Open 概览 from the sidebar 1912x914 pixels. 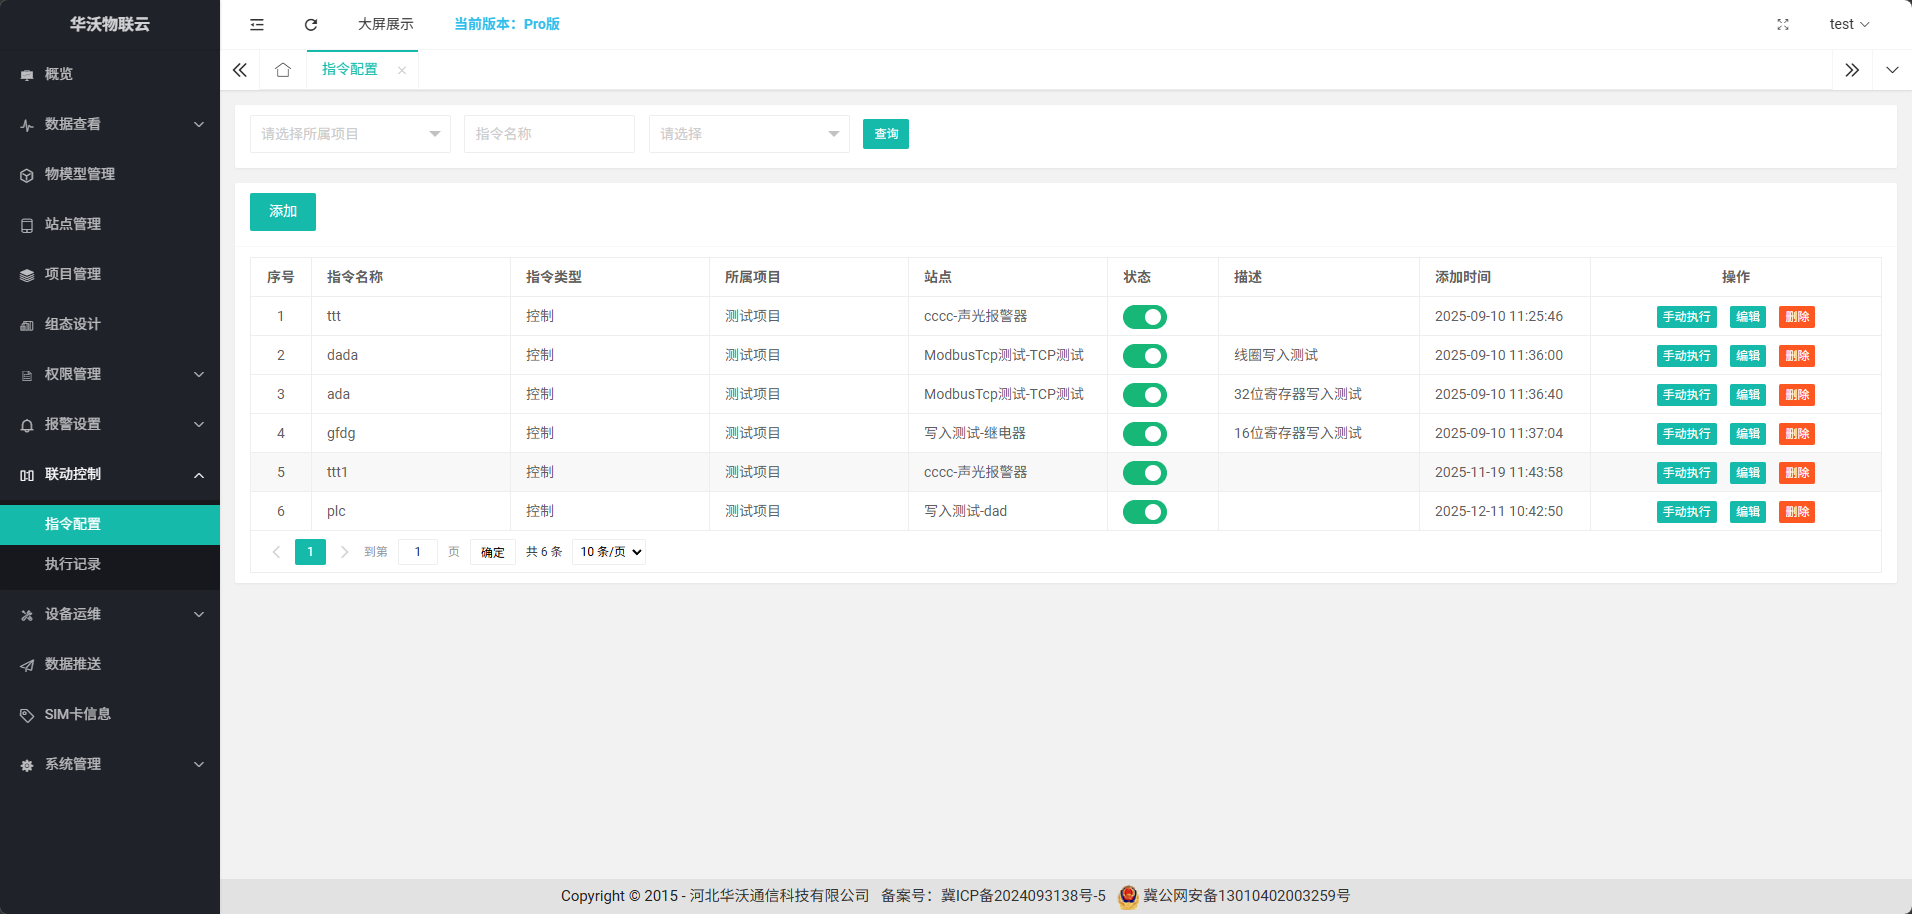(x=59, y=74)
